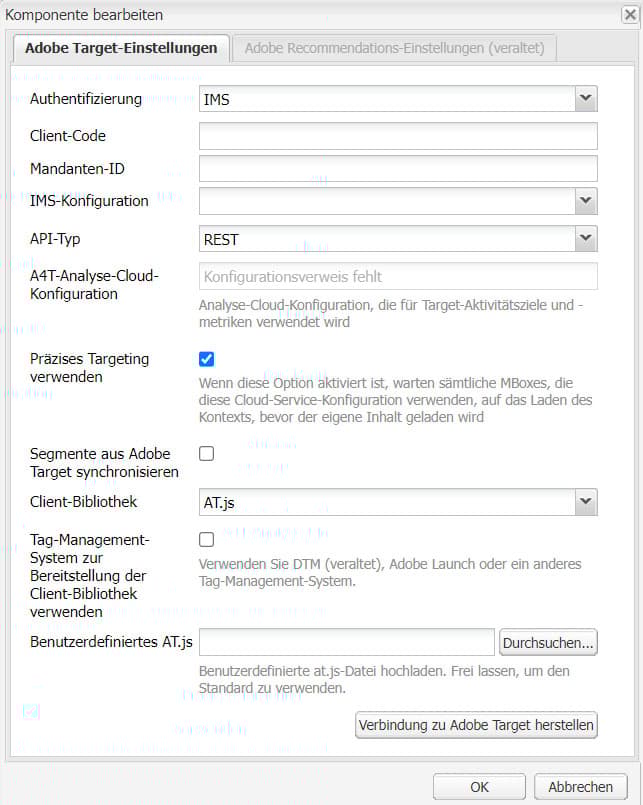Click the Benutzerdefiniertes AT.js file field
The width and height of the screenshot is (643, 805).
[347, 642]
